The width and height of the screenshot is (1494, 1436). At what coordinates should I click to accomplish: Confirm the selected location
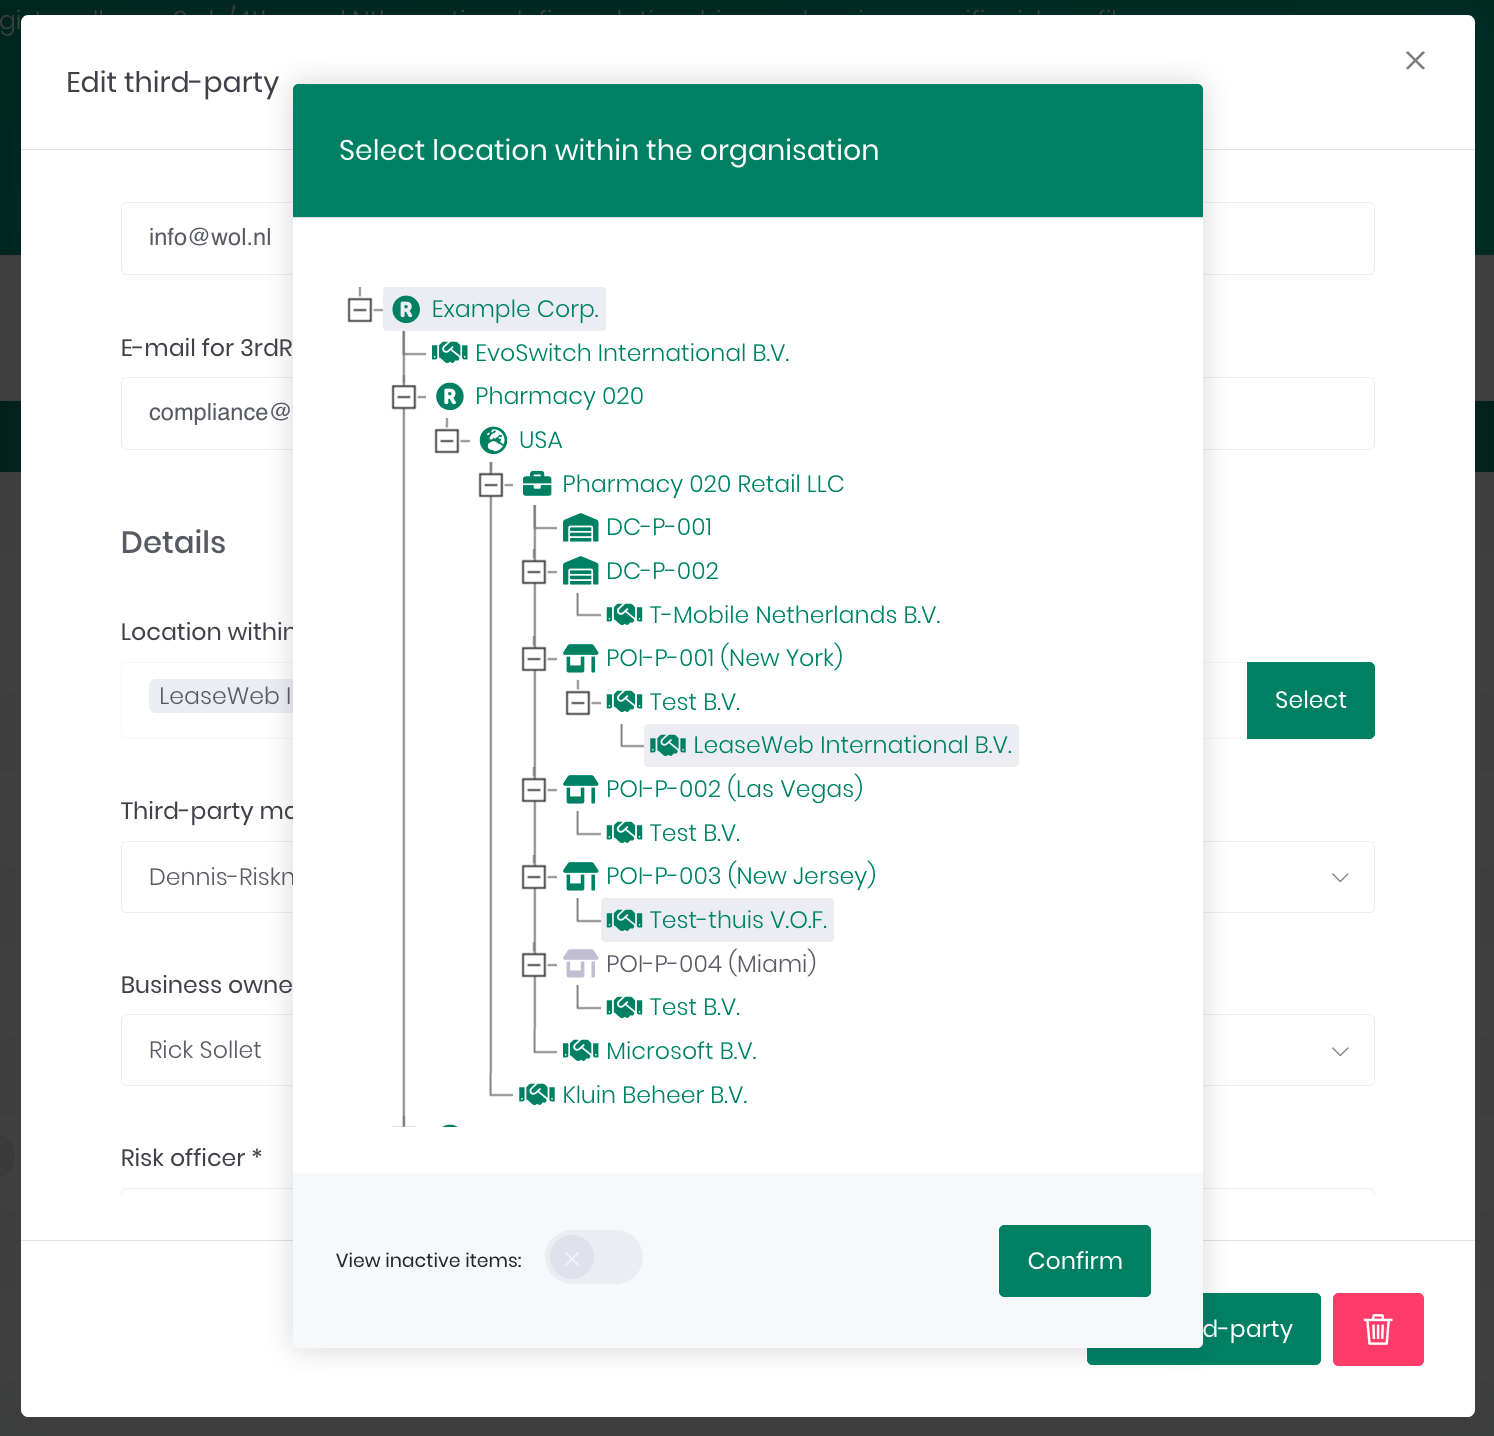1075,1261
